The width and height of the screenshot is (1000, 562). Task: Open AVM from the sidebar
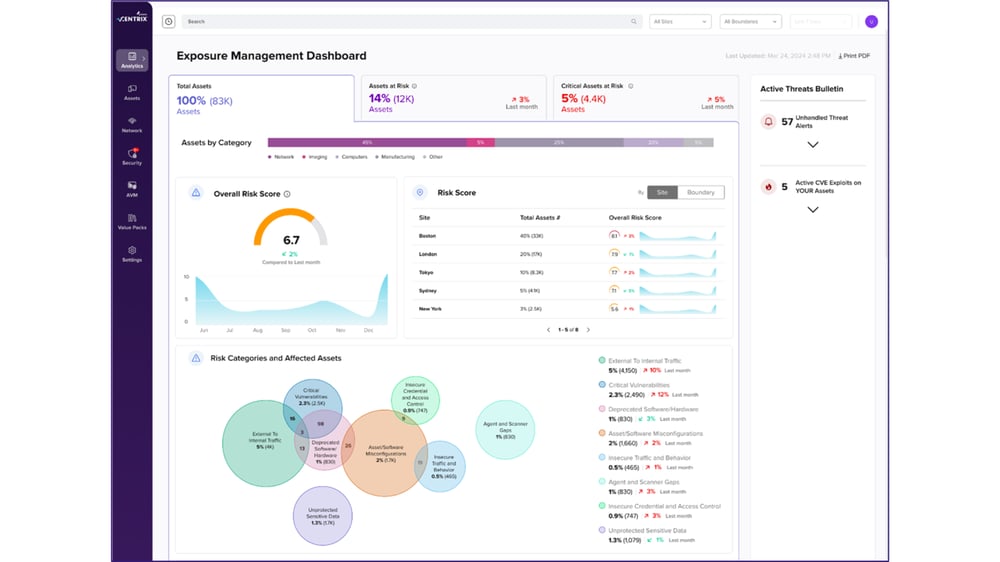[x=132, y=188]
